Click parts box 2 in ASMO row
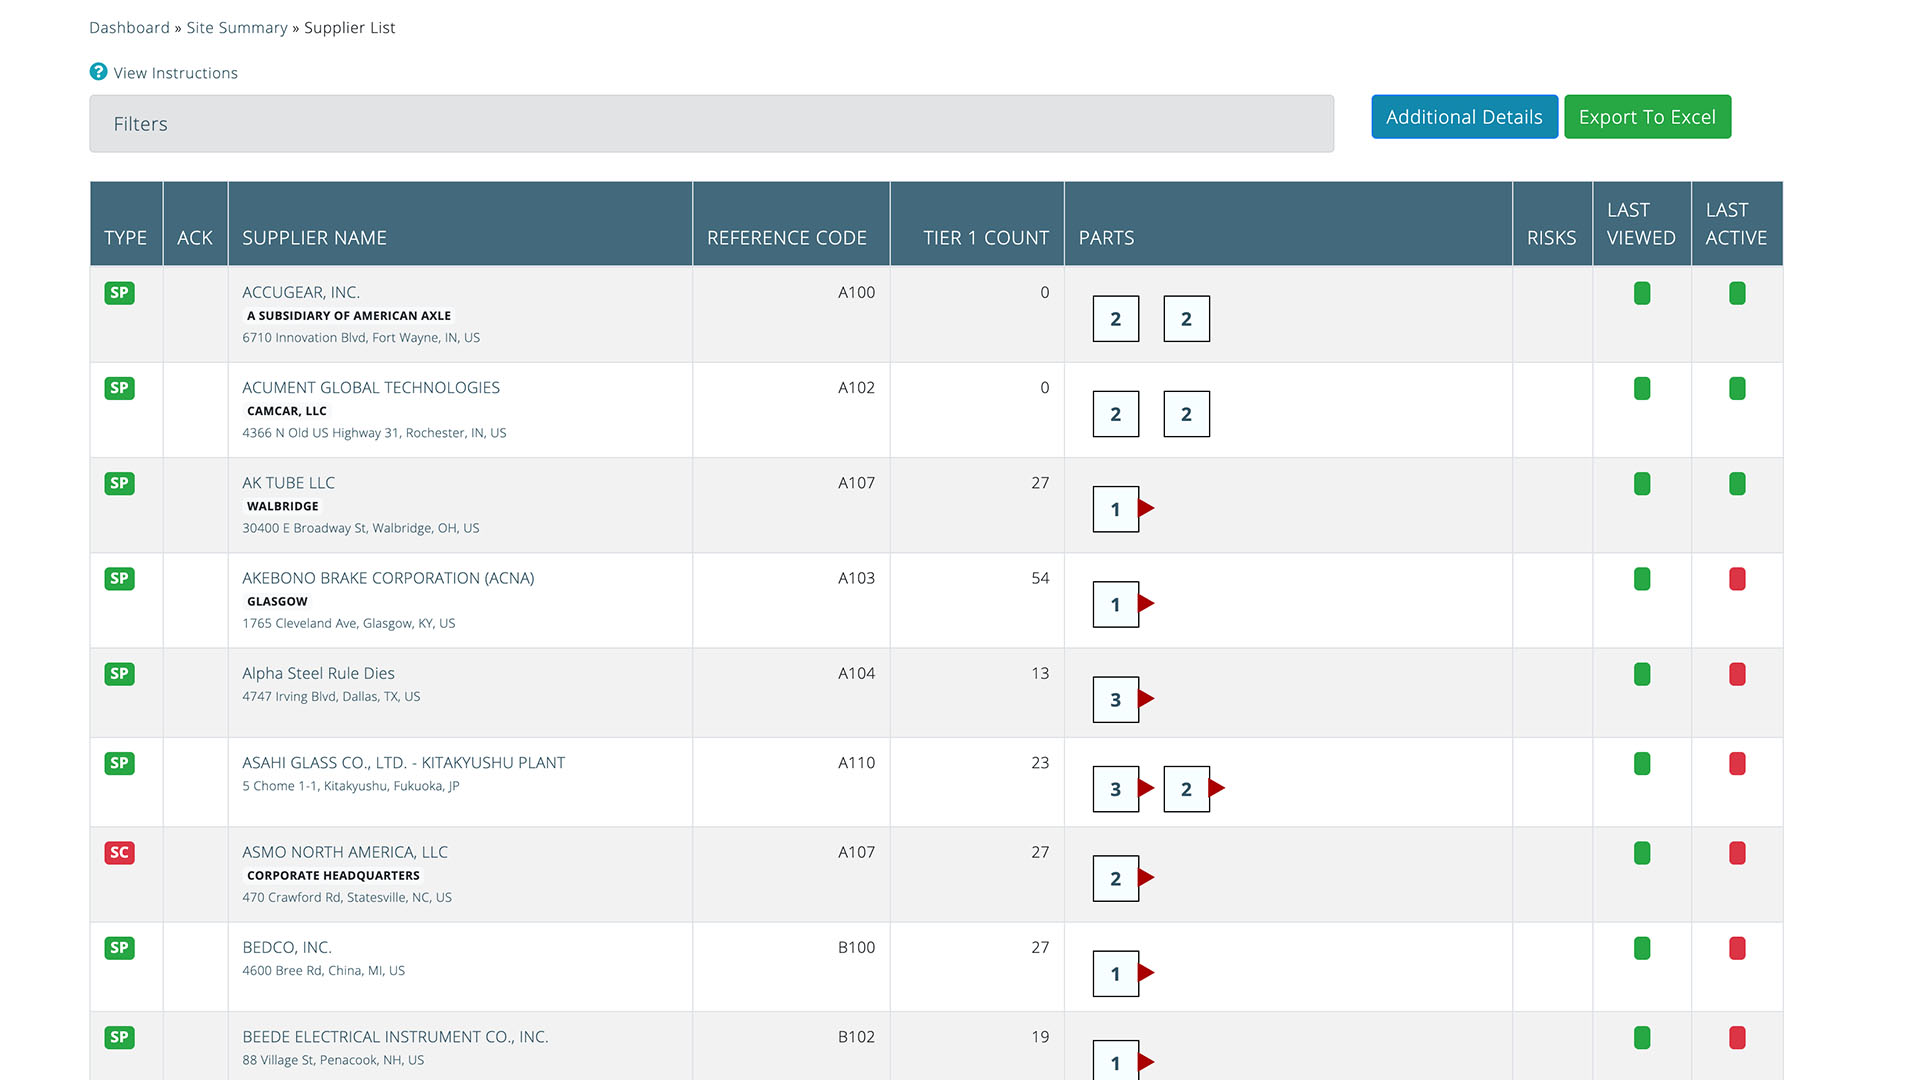 pos(1115,879)
